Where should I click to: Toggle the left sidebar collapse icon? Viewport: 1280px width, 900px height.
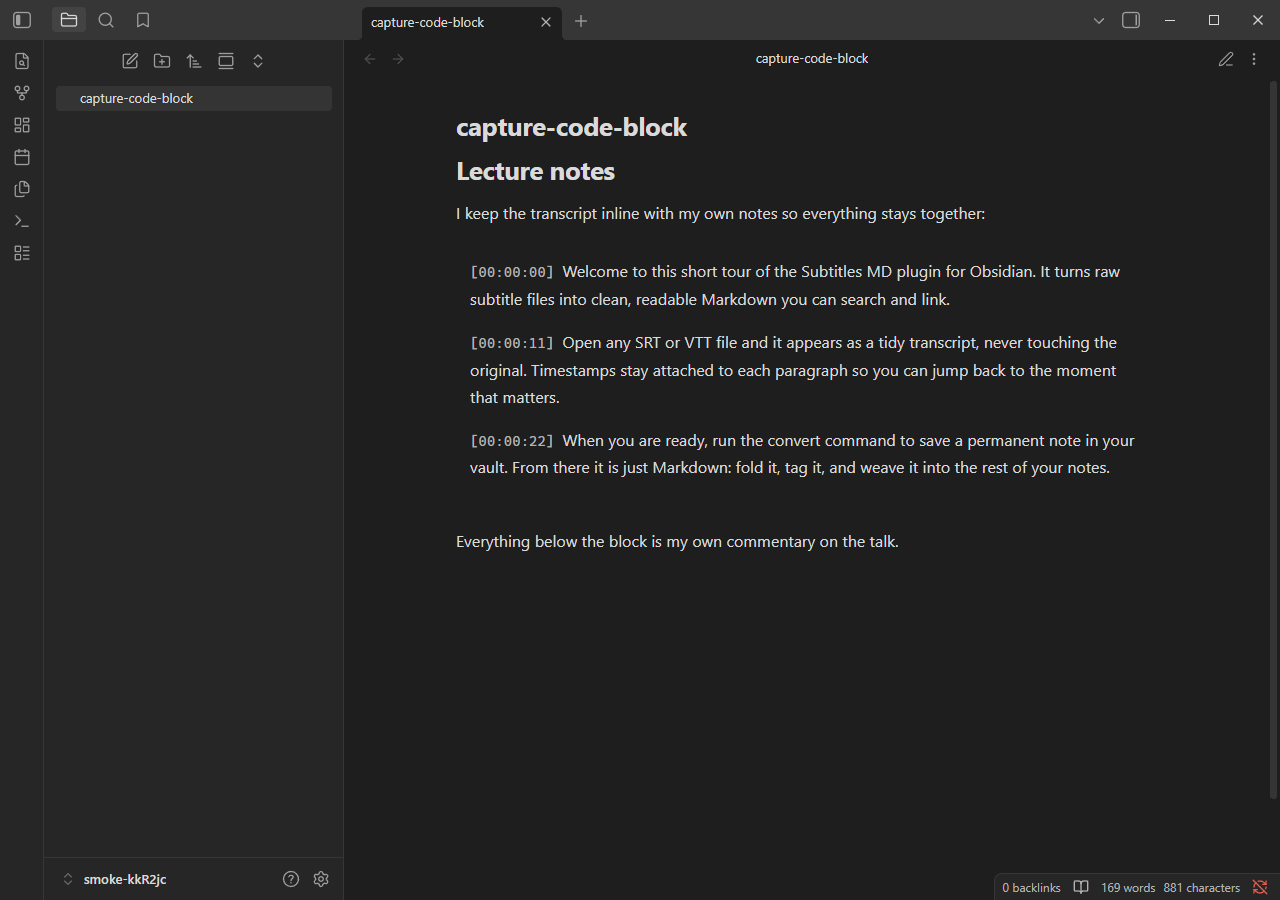(22, 20)
